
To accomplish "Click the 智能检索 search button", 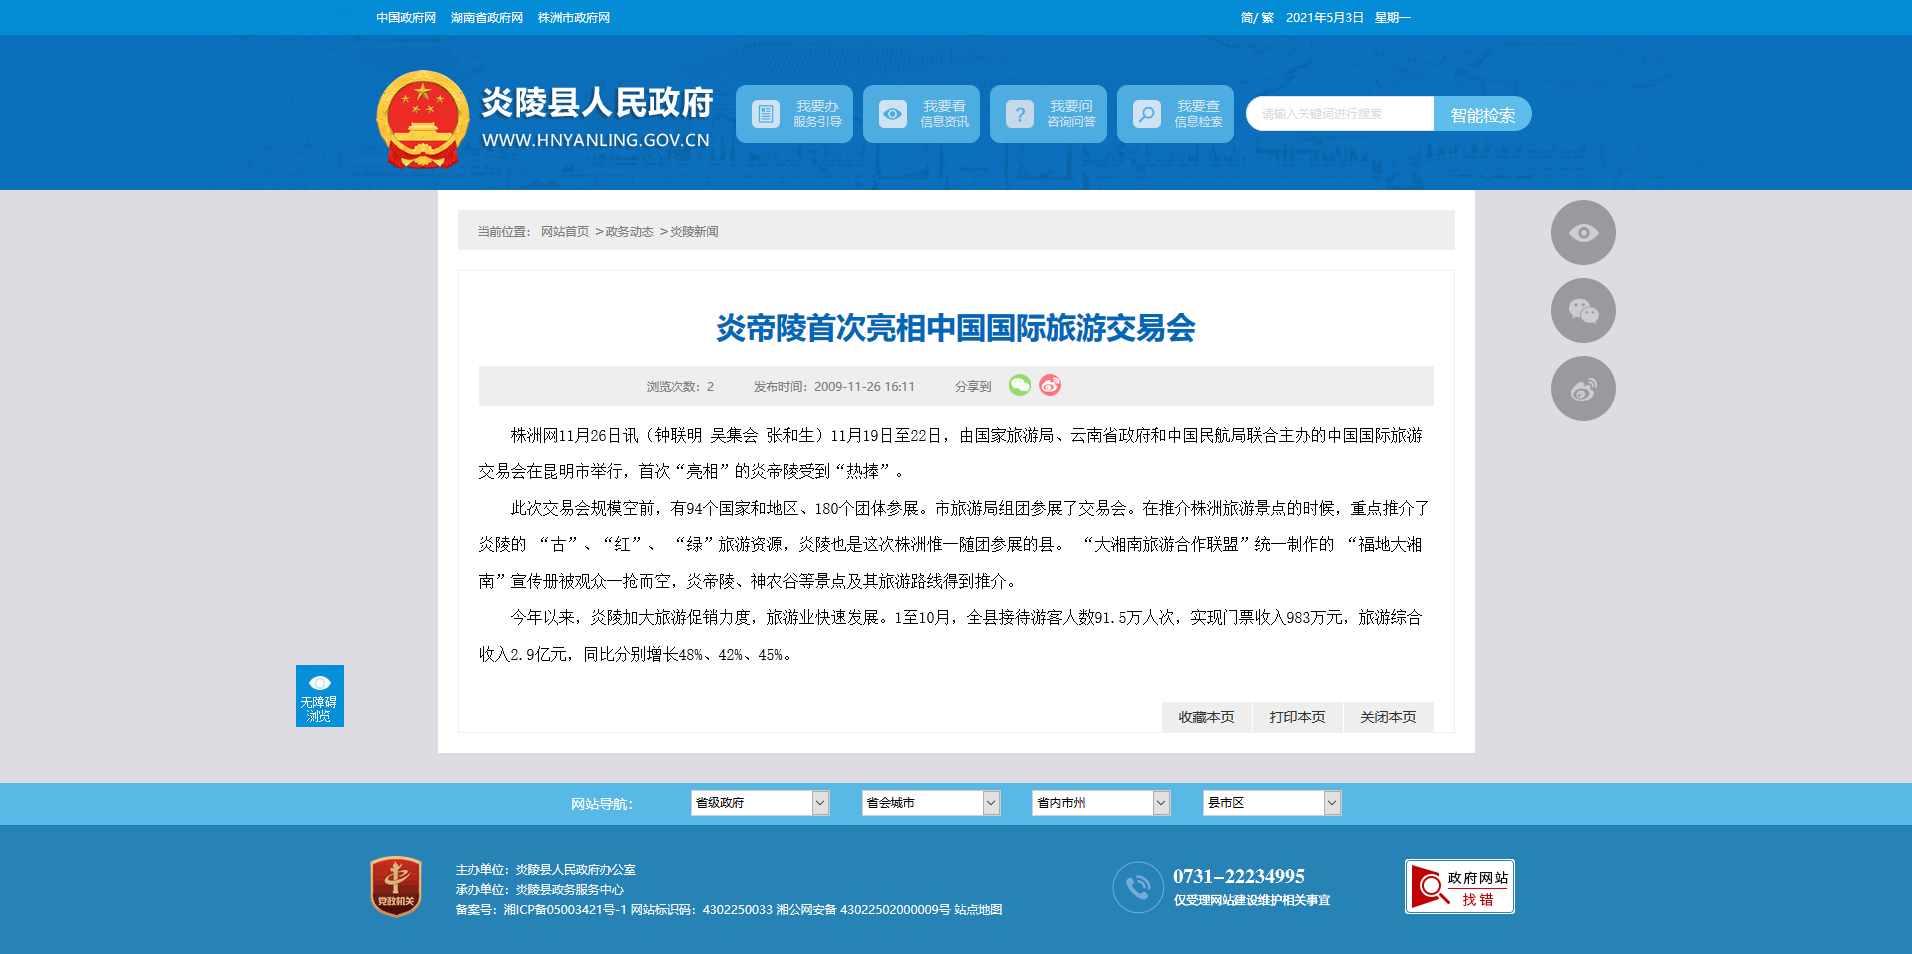I will 1482,115.
